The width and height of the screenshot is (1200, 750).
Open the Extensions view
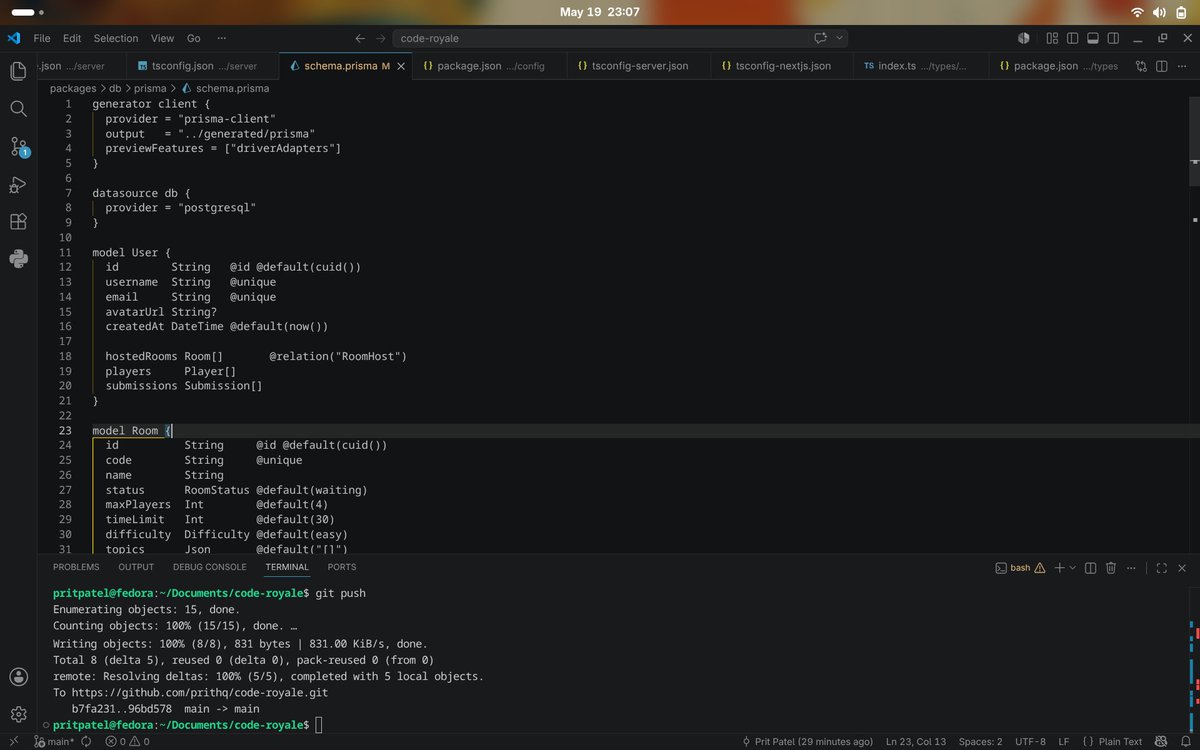pos(18,222)
